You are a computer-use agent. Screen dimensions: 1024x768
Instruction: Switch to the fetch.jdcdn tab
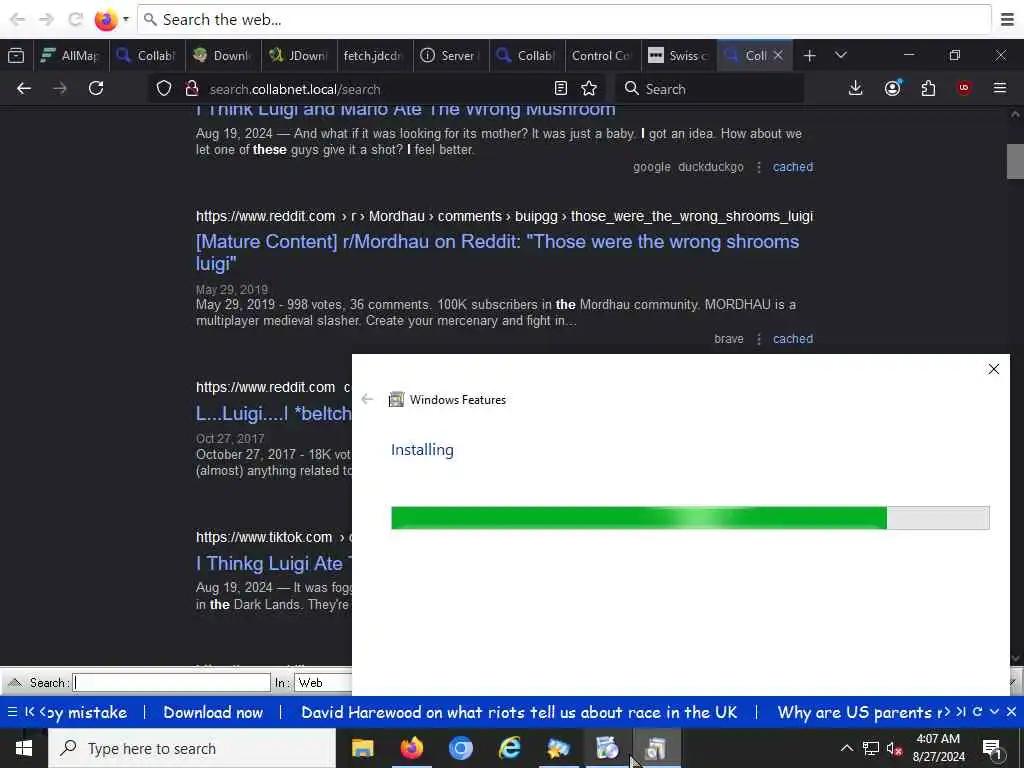pos(375,56)
